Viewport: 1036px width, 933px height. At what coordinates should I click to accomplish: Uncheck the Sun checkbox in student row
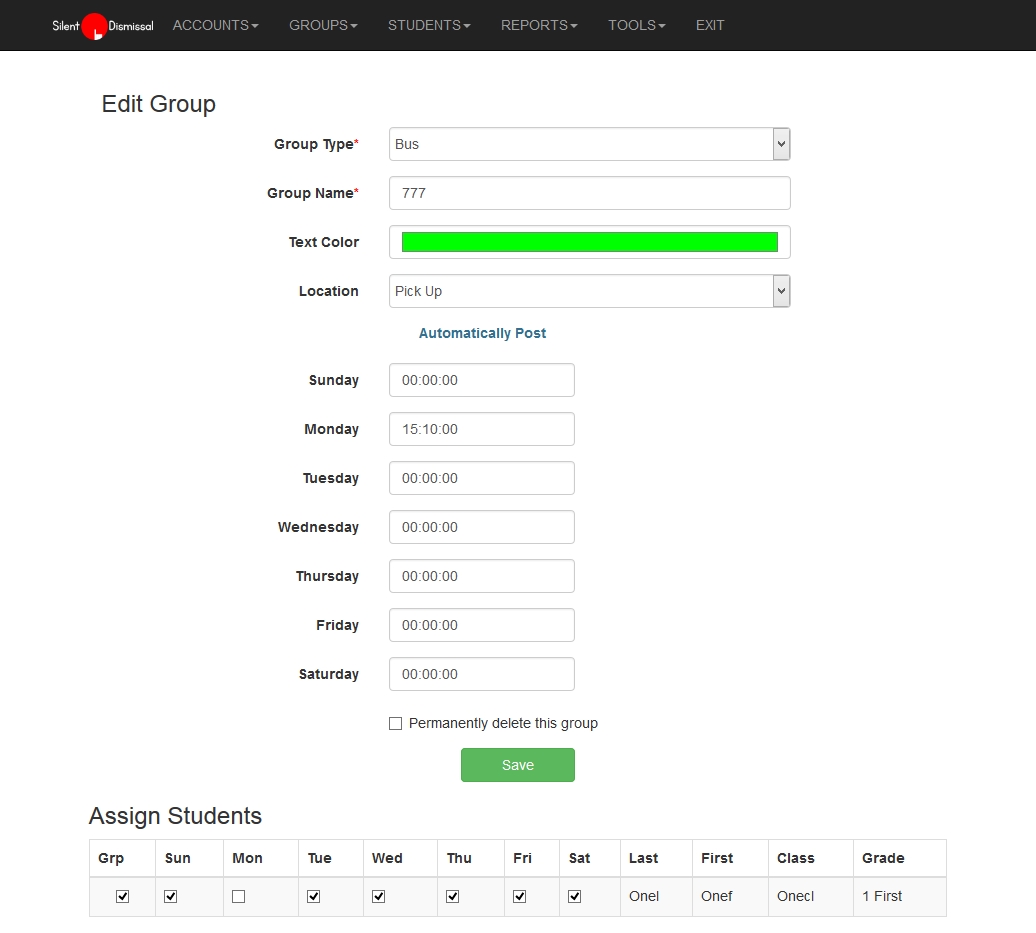[170, 897]
